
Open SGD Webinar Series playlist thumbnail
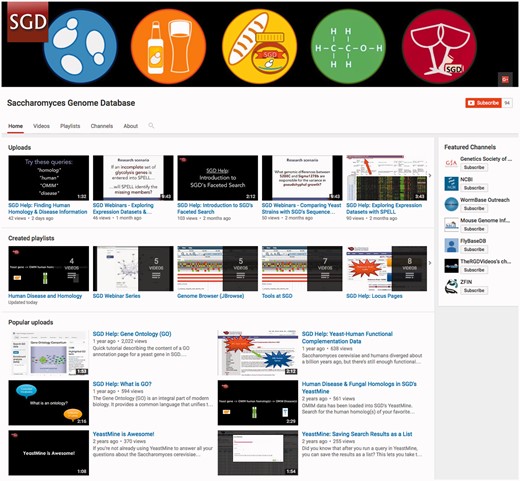(x=133, y=268)
